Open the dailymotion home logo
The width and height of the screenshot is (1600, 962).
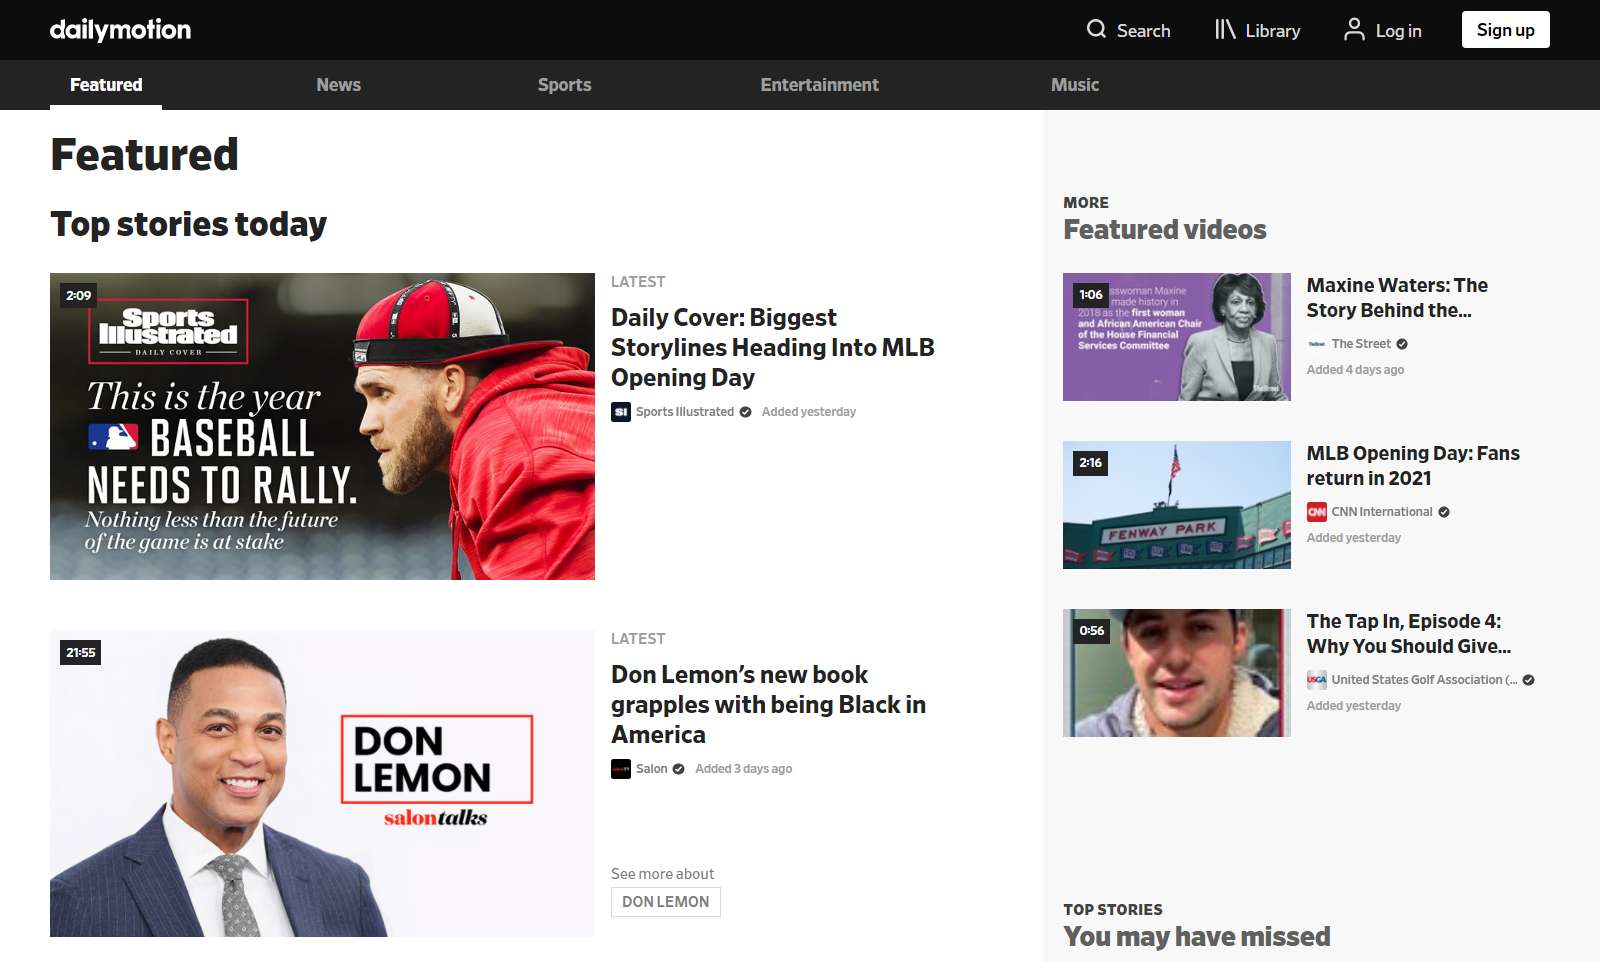point(120,30)
